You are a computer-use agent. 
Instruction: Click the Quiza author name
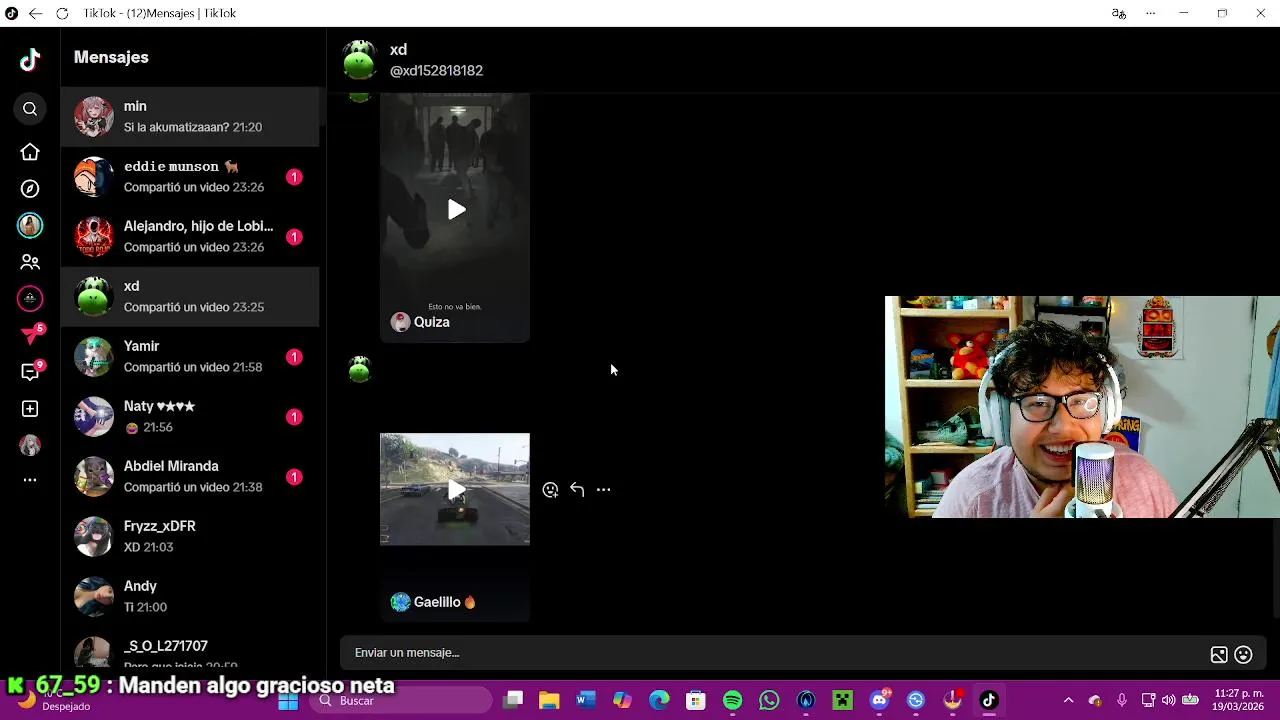tap(431, 322)
